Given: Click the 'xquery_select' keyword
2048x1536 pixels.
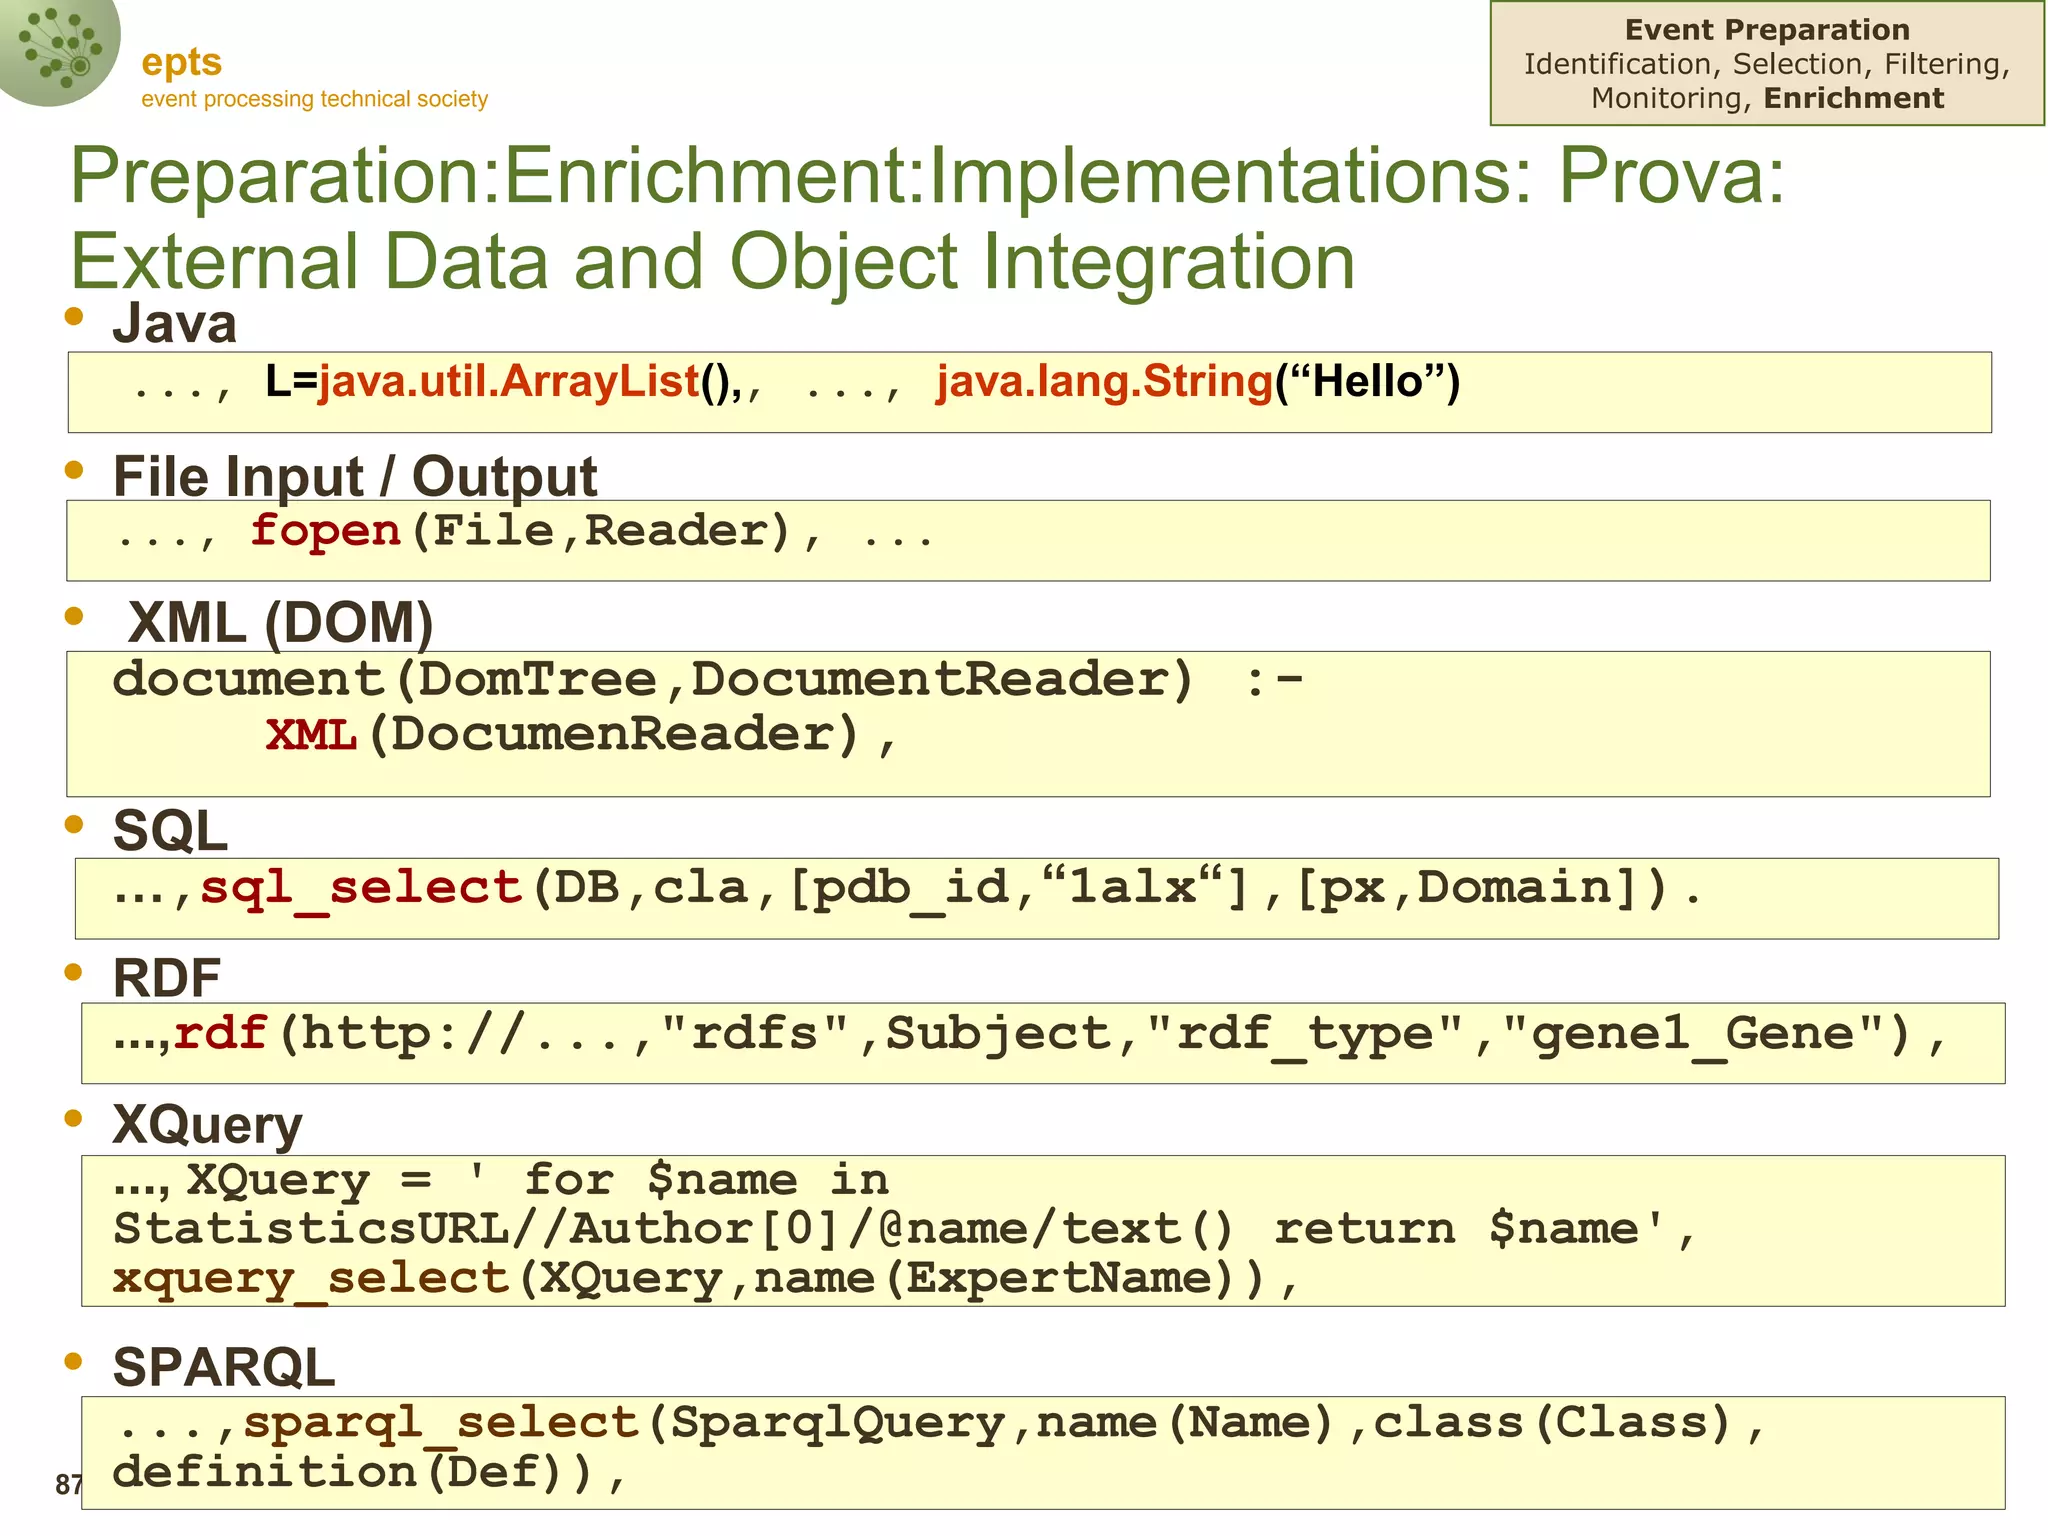Looking at the screenshot, I should point(311,1279).
